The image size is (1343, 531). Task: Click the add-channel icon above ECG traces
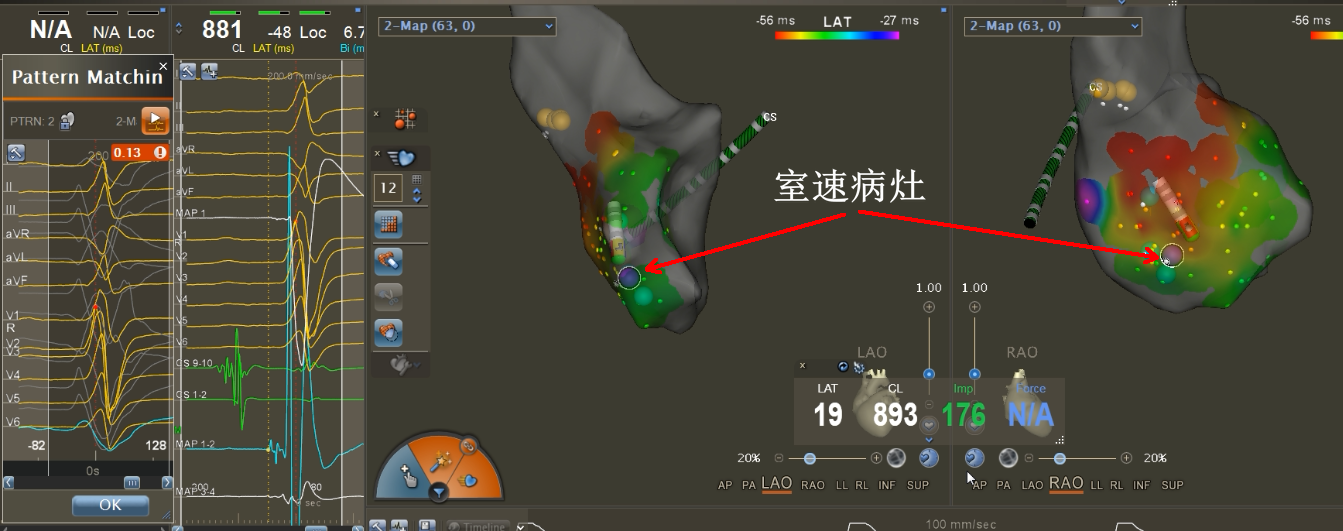(209, 71)
